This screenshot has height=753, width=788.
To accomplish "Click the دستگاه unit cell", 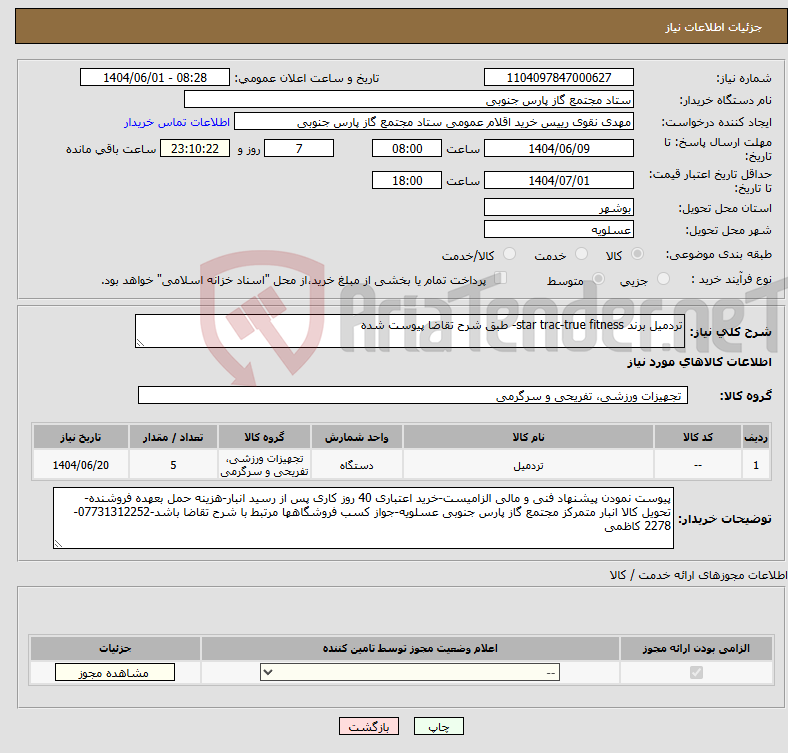I will click(x=356, y=465).
